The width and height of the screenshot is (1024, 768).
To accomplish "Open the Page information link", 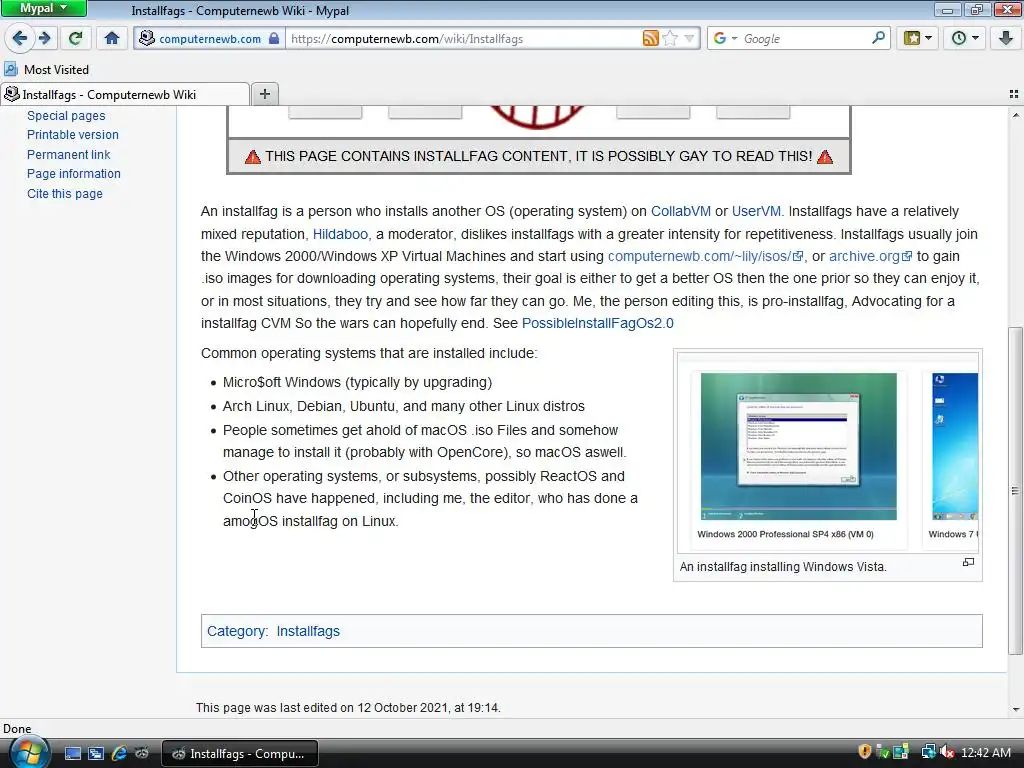I will (74, 174).
